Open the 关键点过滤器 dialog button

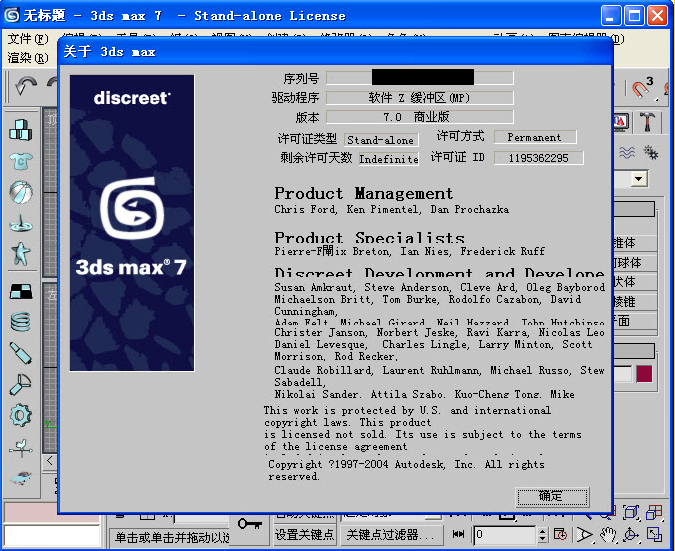(x=391, y=534)
